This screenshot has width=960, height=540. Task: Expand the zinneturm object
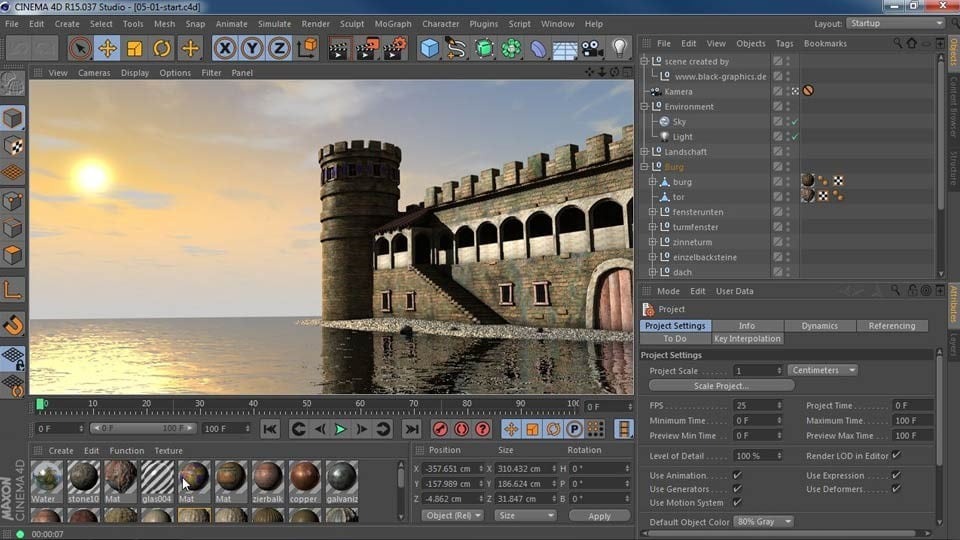[653, 242]
